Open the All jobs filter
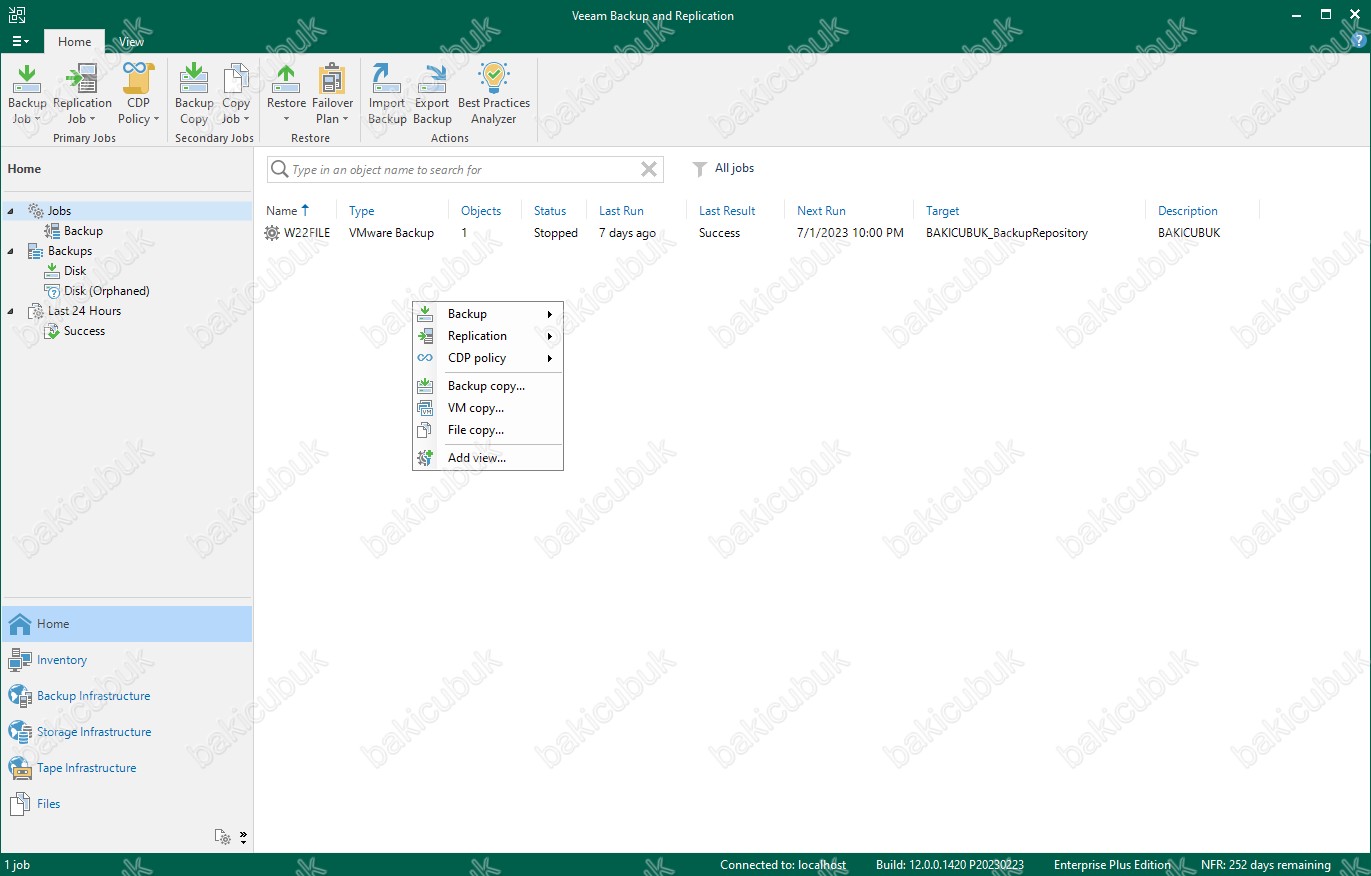 724,169
